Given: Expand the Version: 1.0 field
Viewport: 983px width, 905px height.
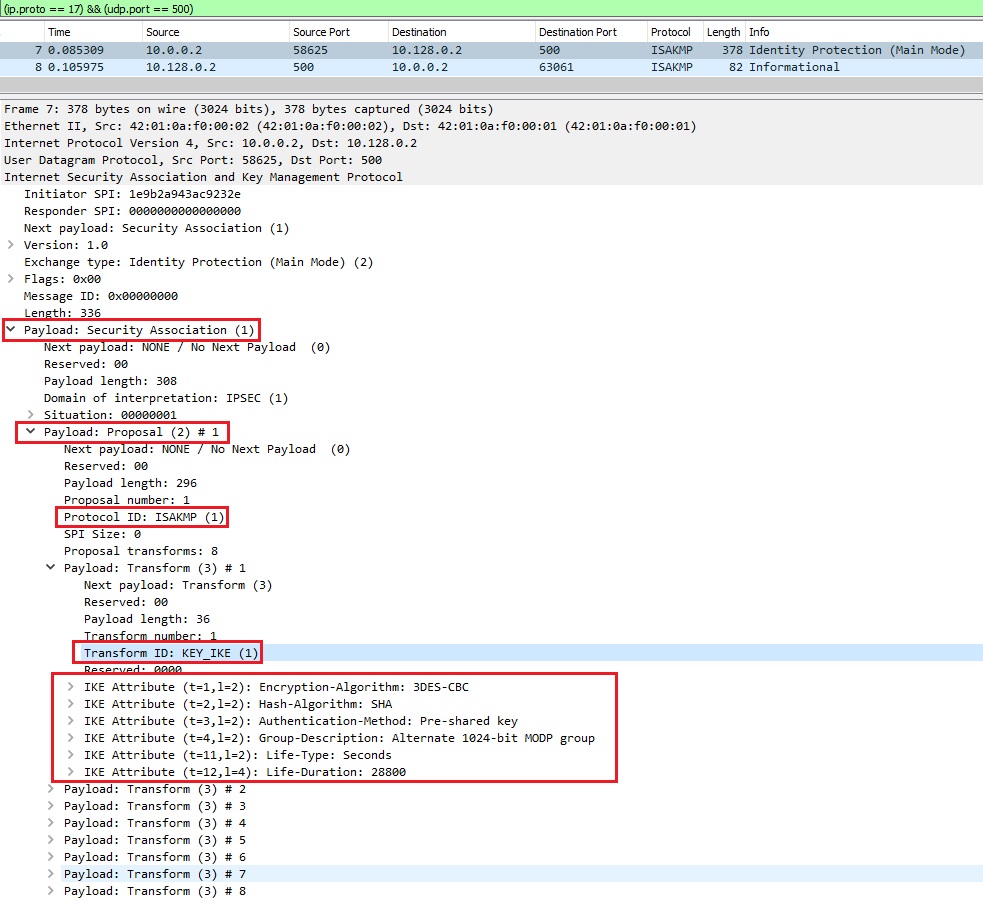Looking at the screenshot, I should click(x=11, y=245).
